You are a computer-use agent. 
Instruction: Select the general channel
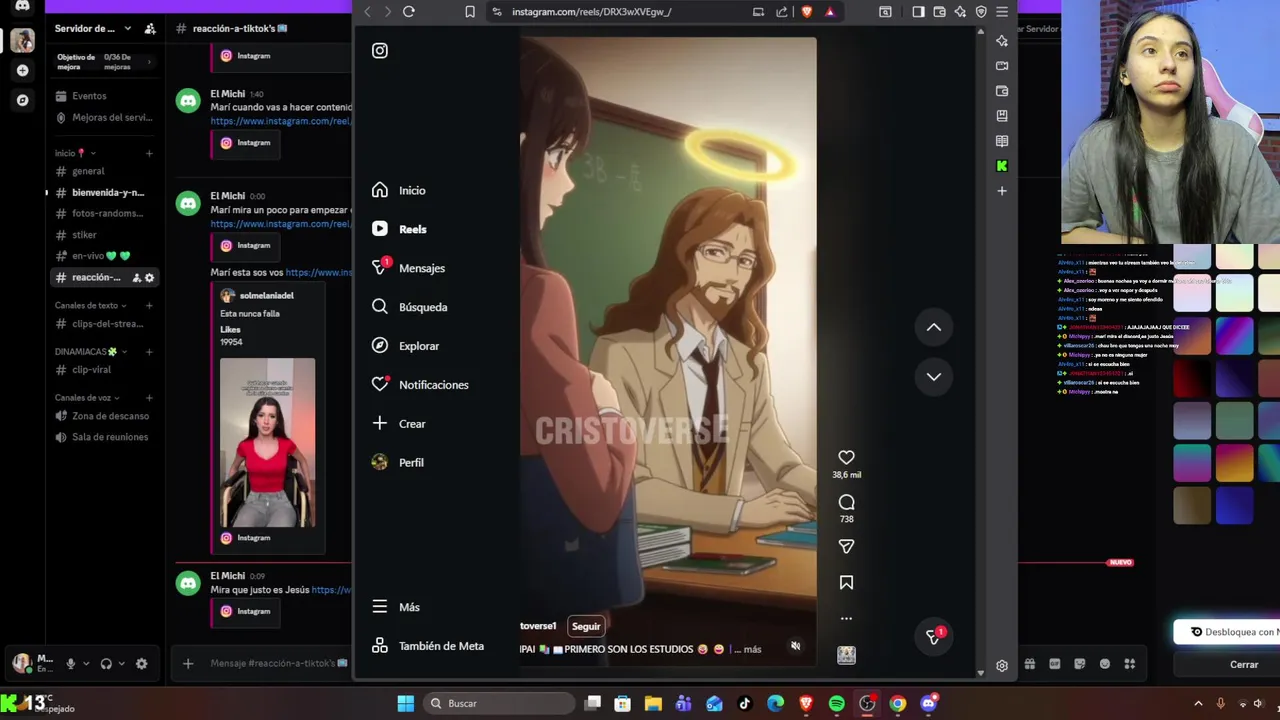88,171
